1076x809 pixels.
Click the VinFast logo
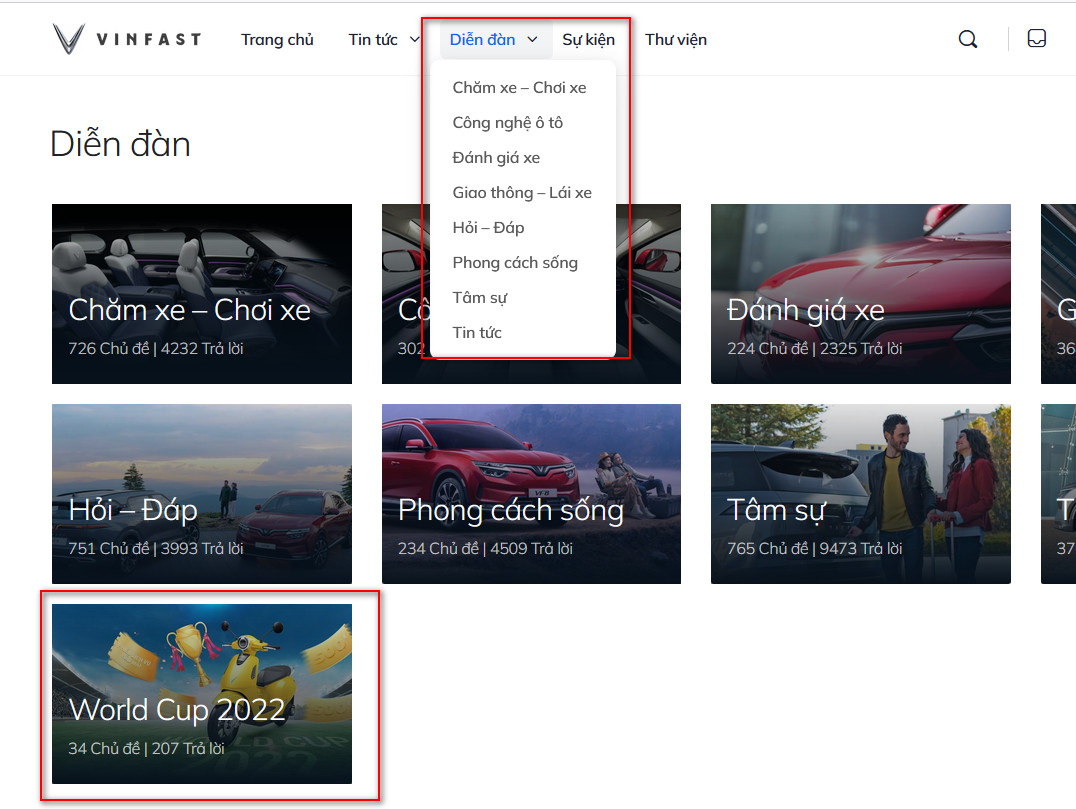point(126,39)
